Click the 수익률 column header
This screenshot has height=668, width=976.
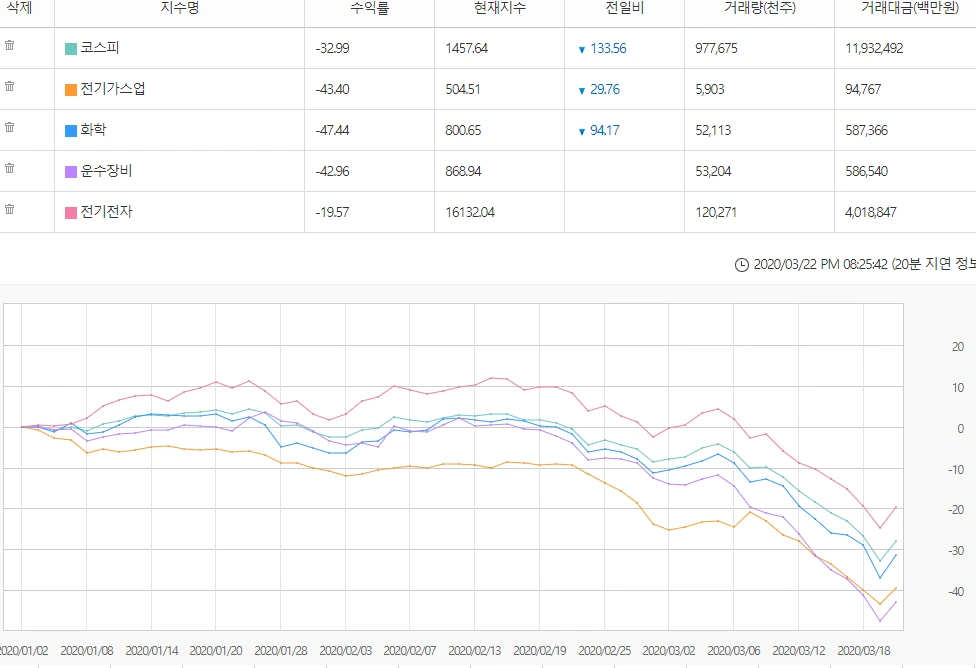[x=370, y=7]
